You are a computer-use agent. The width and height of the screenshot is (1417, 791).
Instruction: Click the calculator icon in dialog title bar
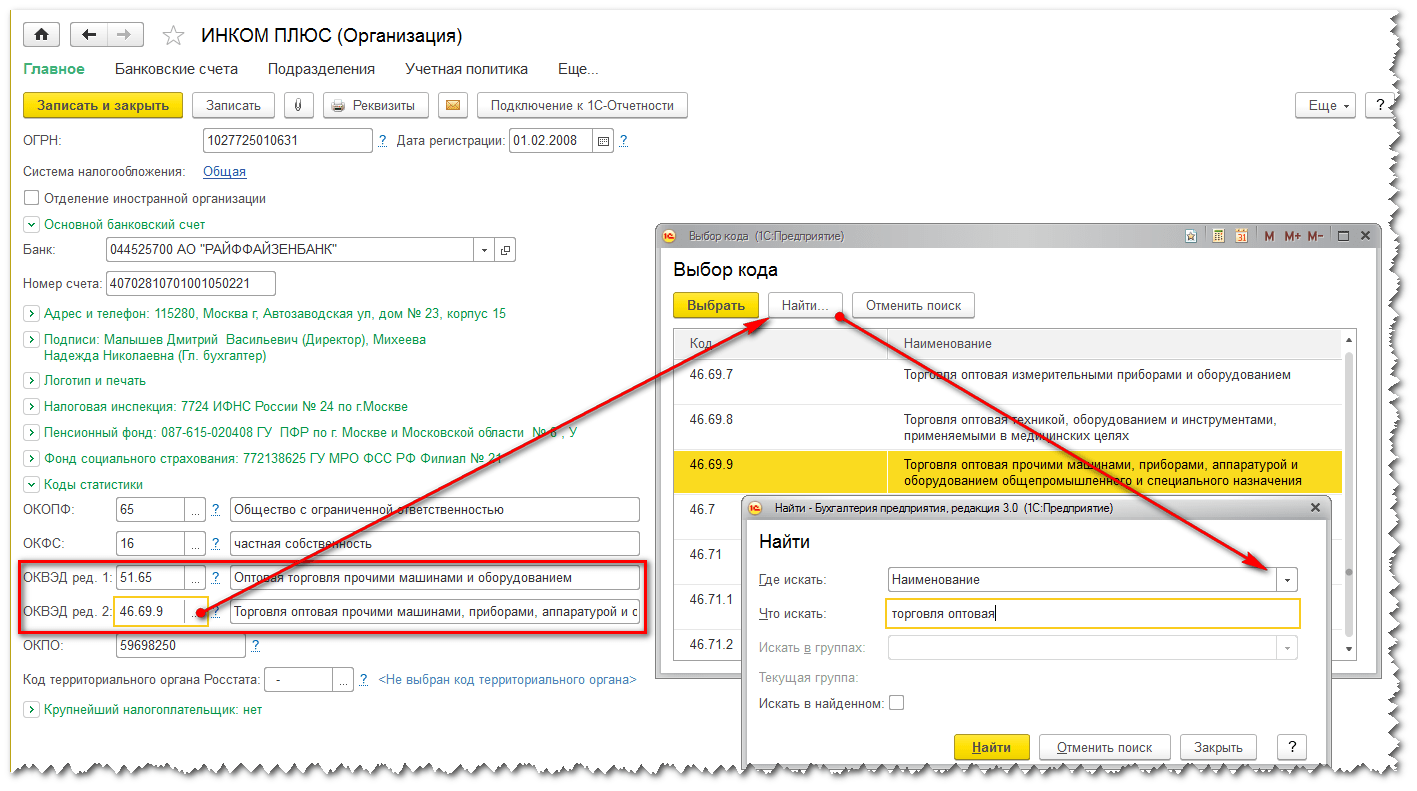(1218, 237)
